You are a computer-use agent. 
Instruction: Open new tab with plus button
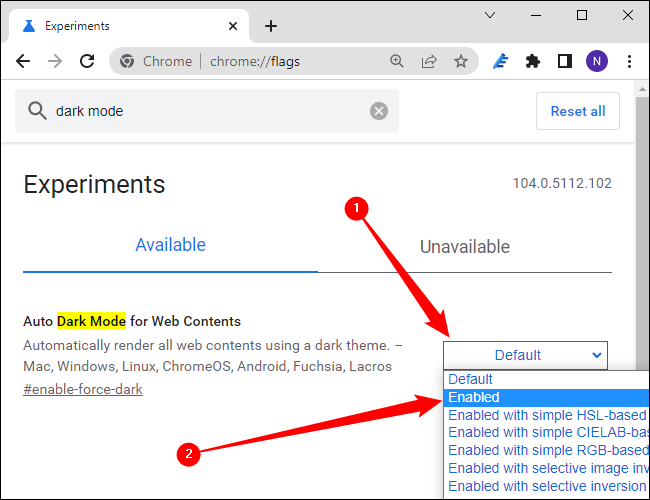coord(270,26)
